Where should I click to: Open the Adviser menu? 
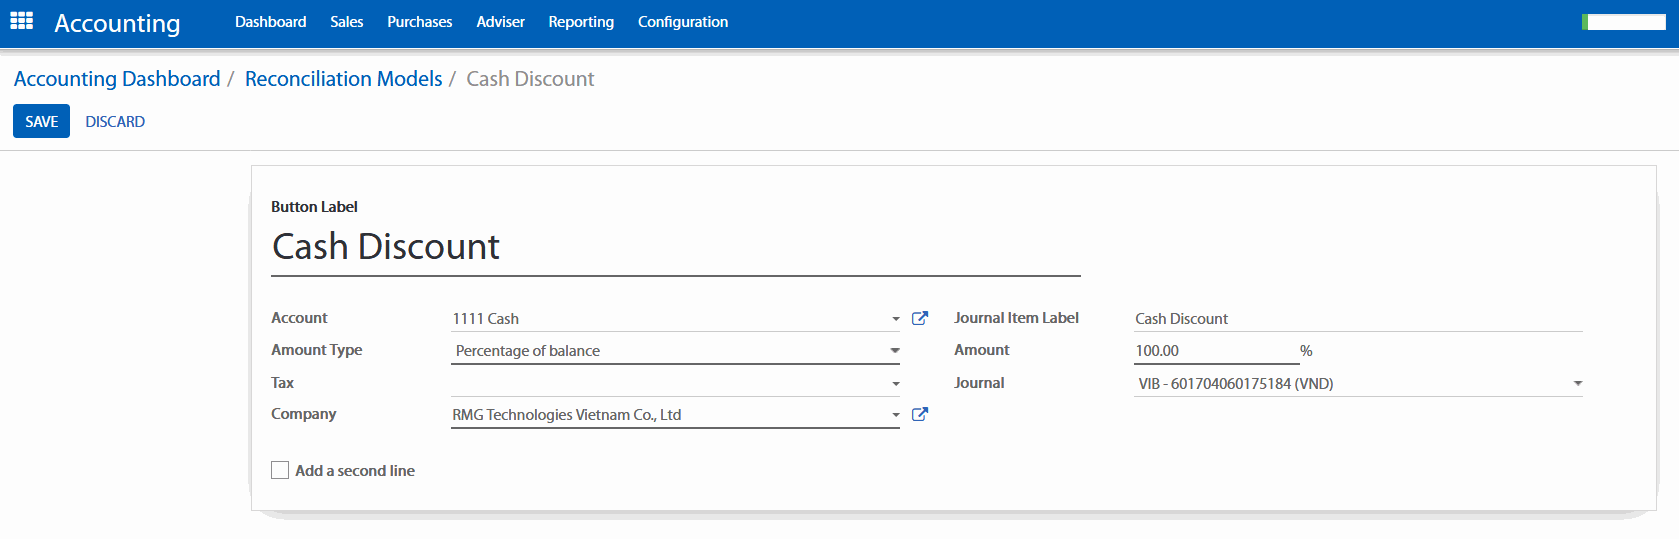(500, 22)
